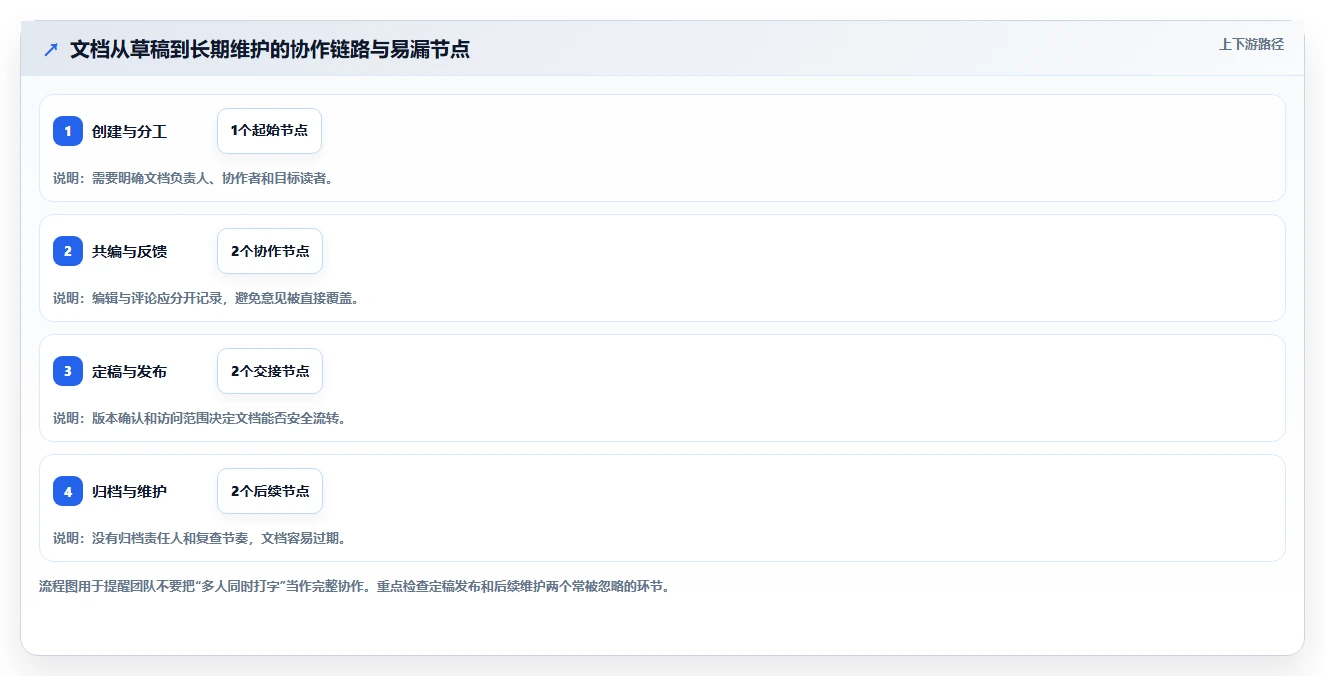This screenshot has height=676, width=1325.
Task: Click the title 文档从草稿到长期维护的协作链路与易漏节点
Action: 270,49
